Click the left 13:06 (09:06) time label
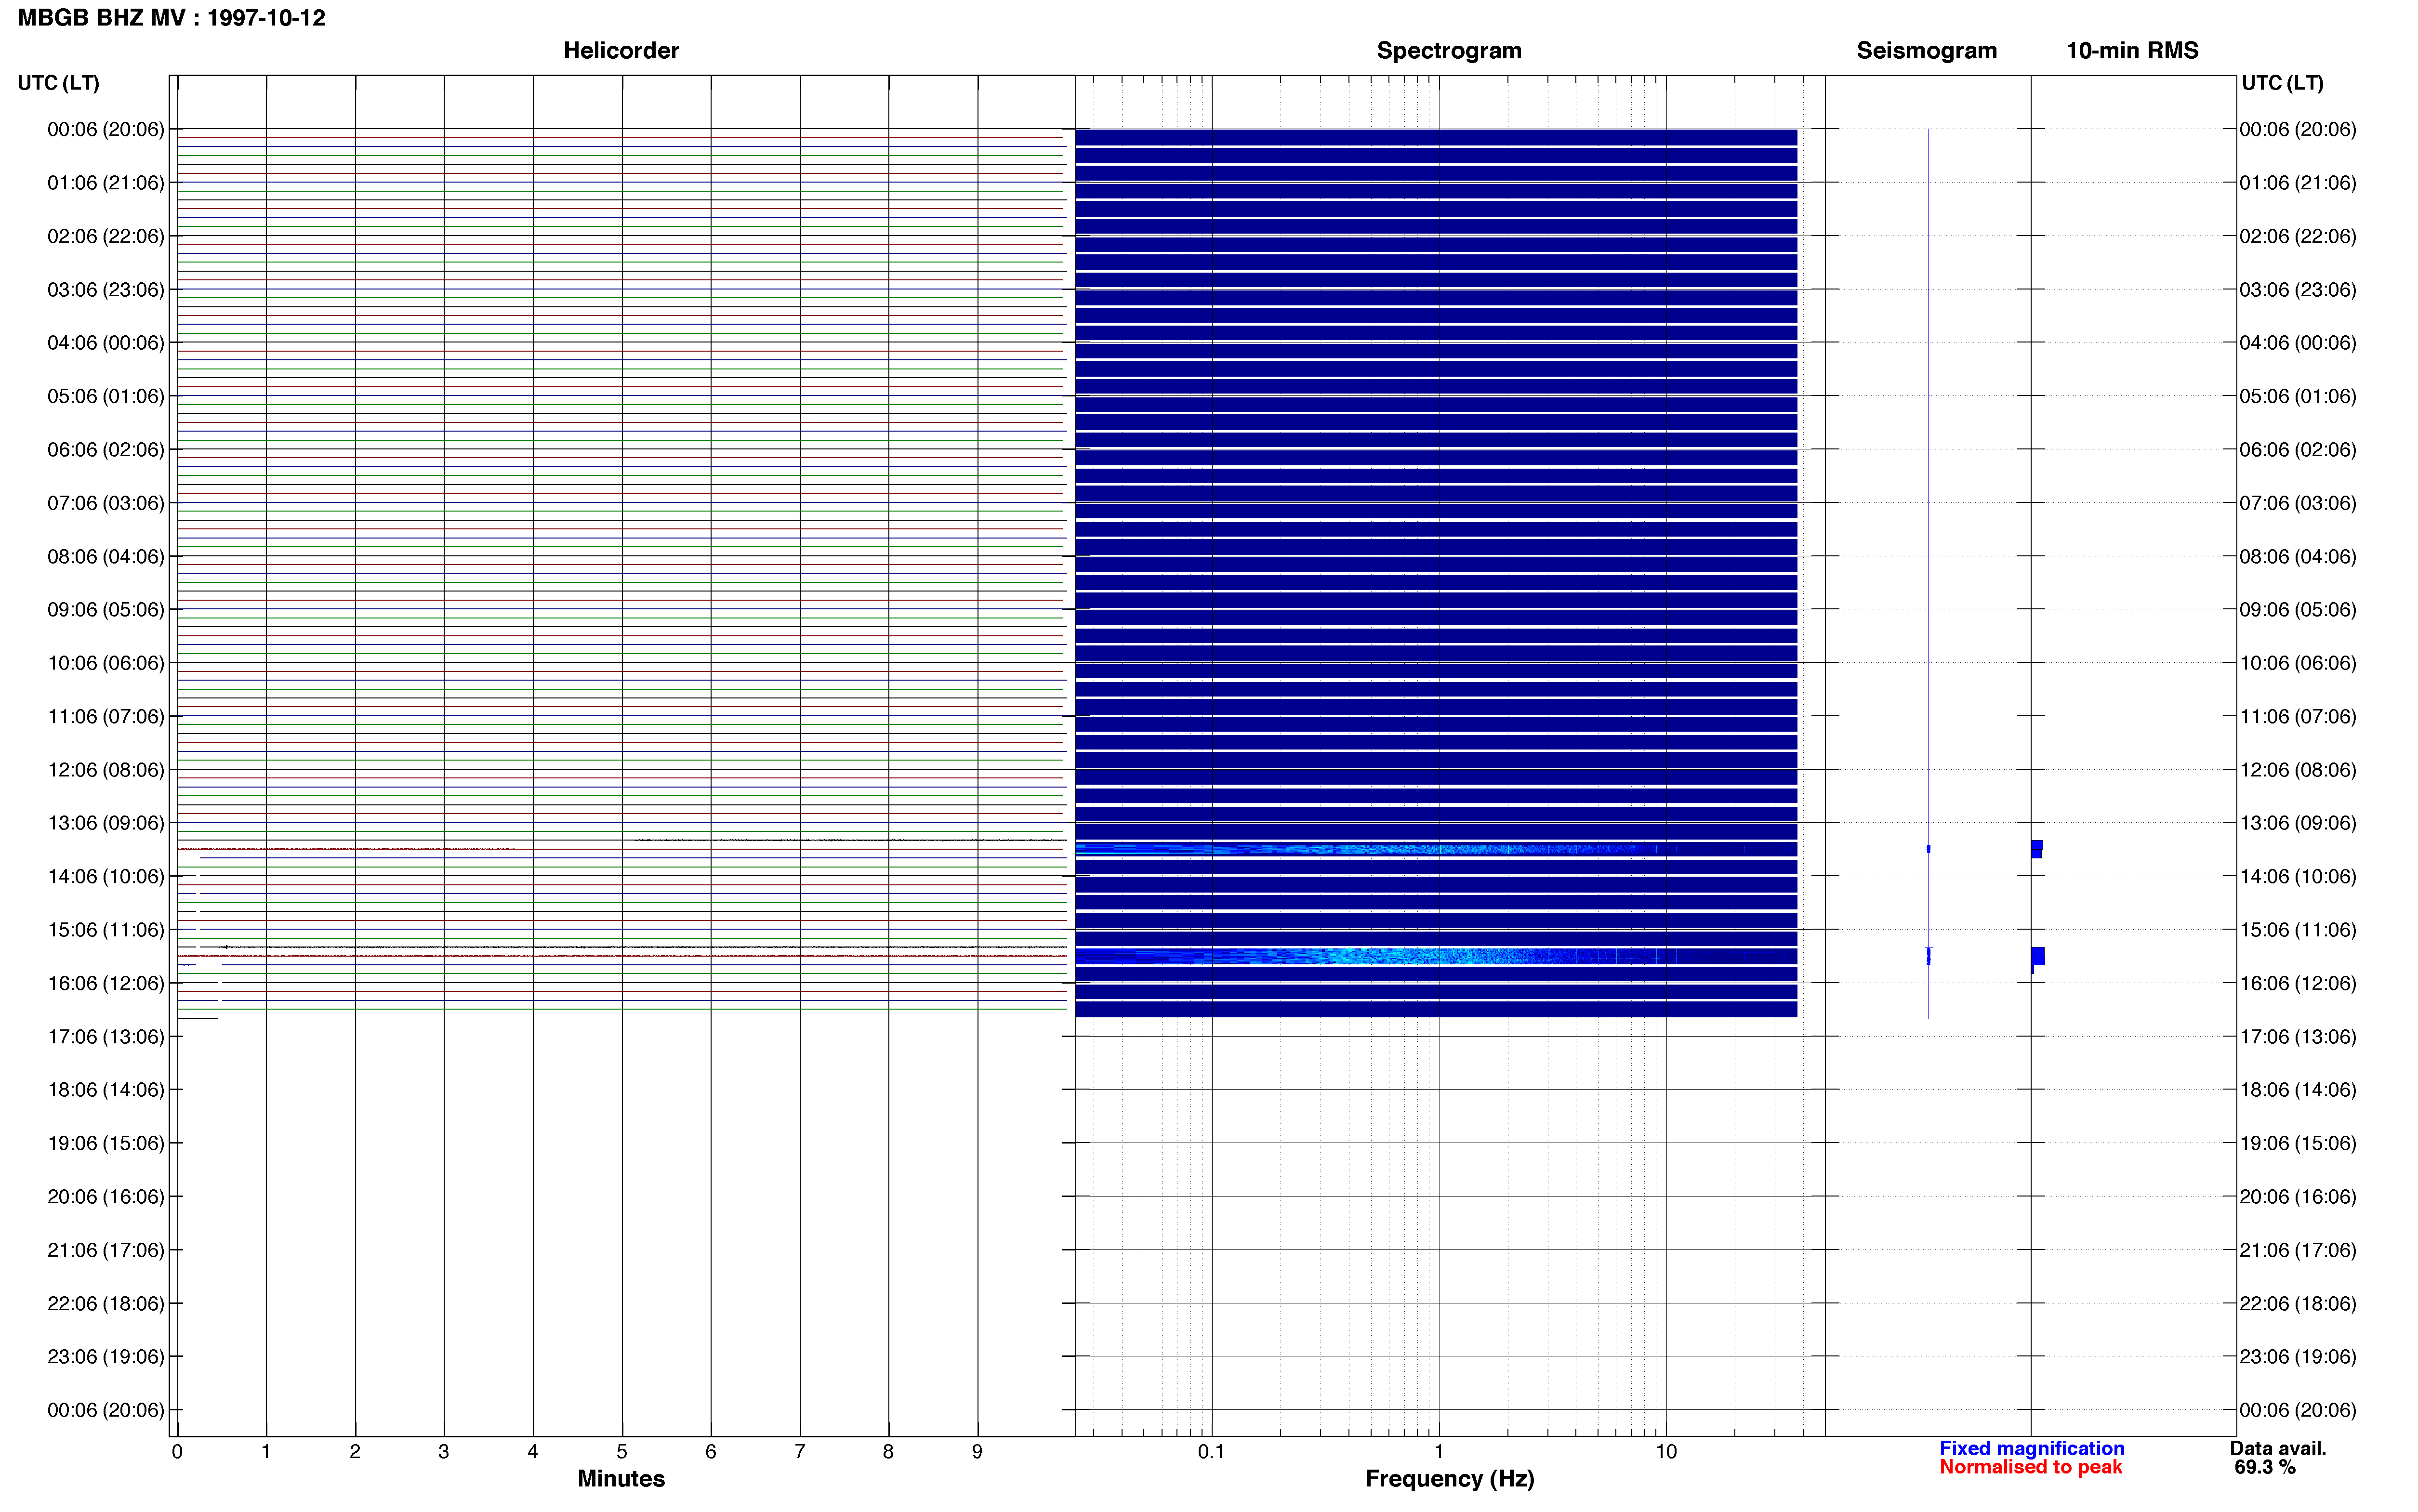Image resolution: width=2418 pixels, height=1512 pixels. click(105, 823)
